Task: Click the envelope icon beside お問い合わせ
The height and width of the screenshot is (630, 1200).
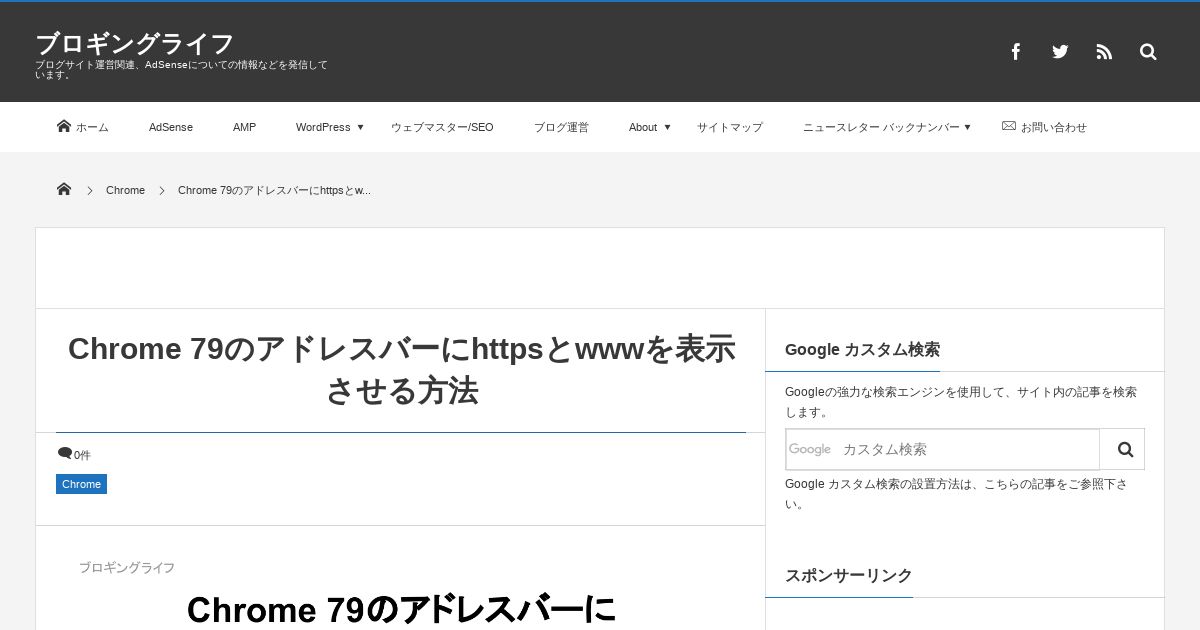Action: (x=1009, y=126)
